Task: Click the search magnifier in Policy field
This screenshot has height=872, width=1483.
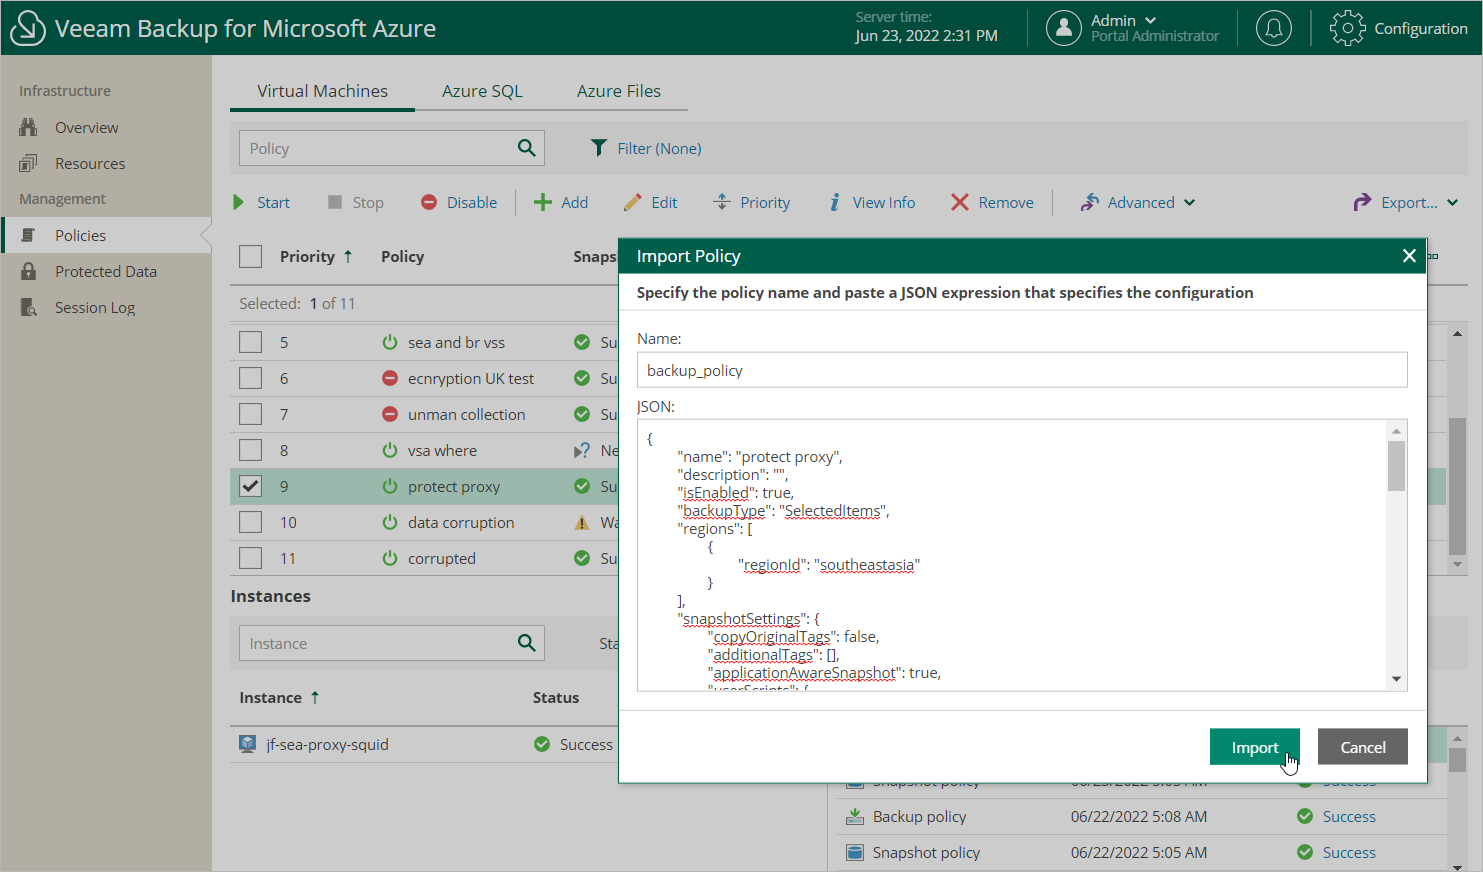Action: point(526,148)
